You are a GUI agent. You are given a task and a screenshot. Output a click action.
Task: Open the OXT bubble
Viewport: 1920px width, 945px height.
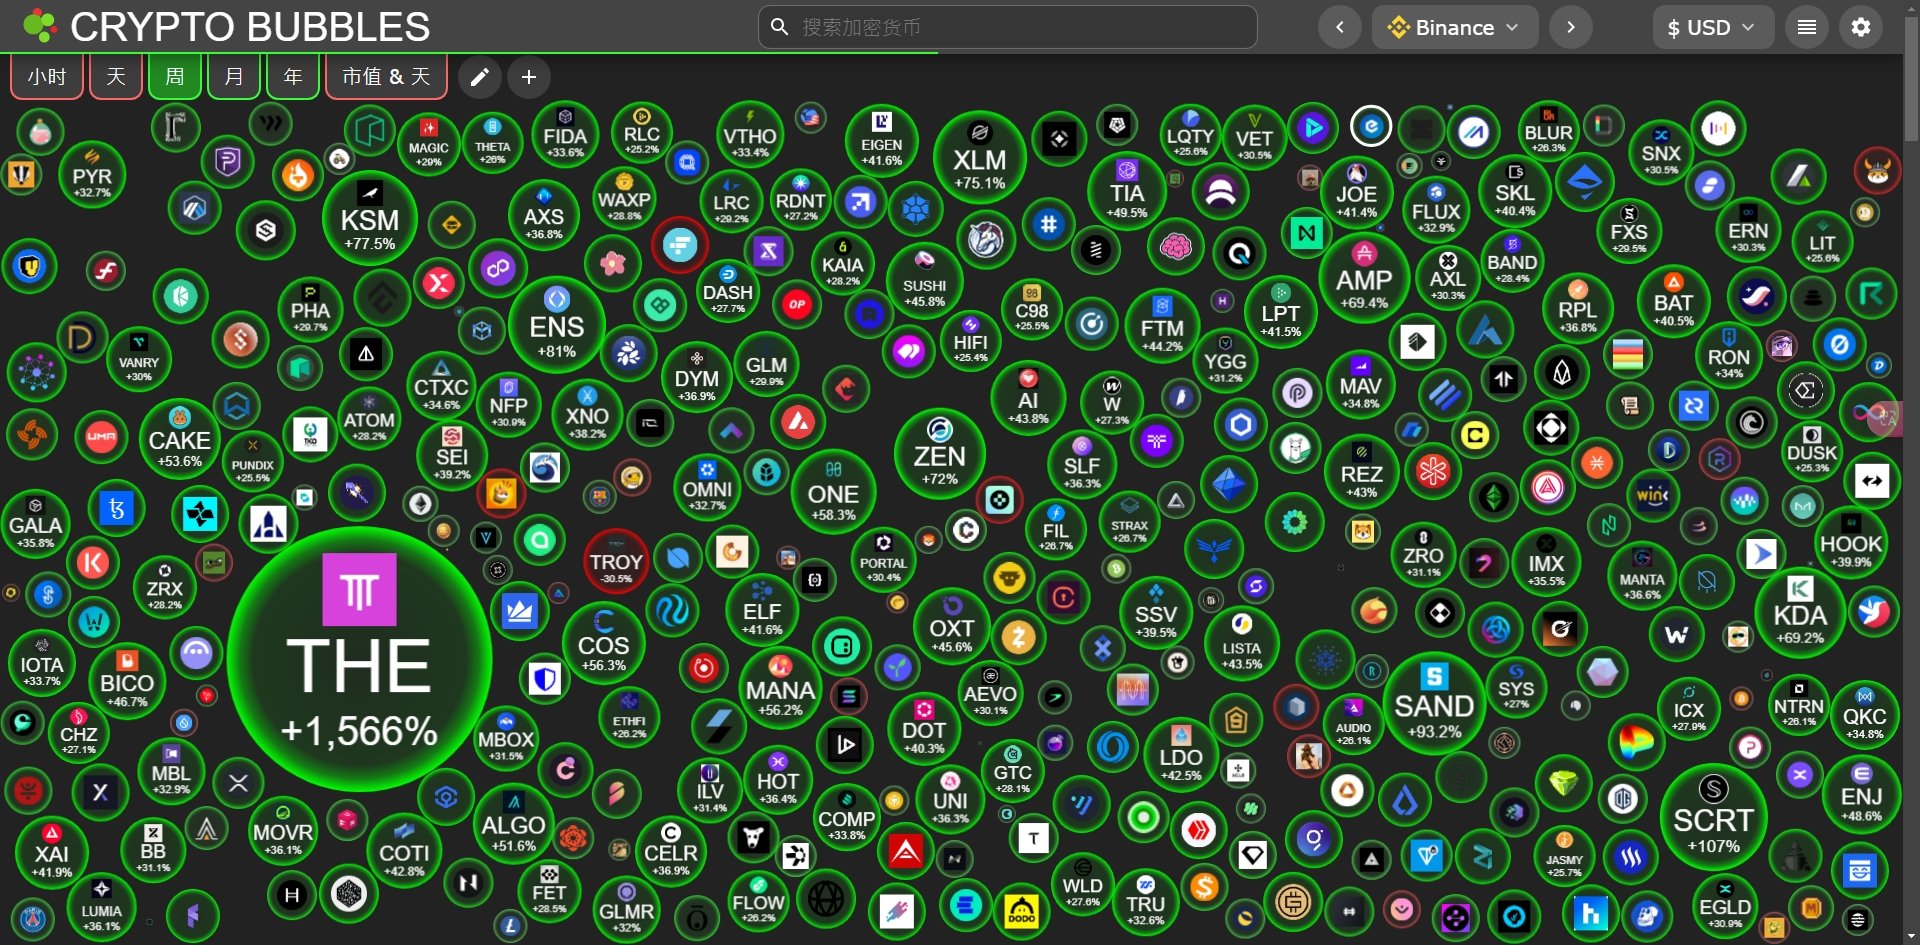(x=951, y=627)
